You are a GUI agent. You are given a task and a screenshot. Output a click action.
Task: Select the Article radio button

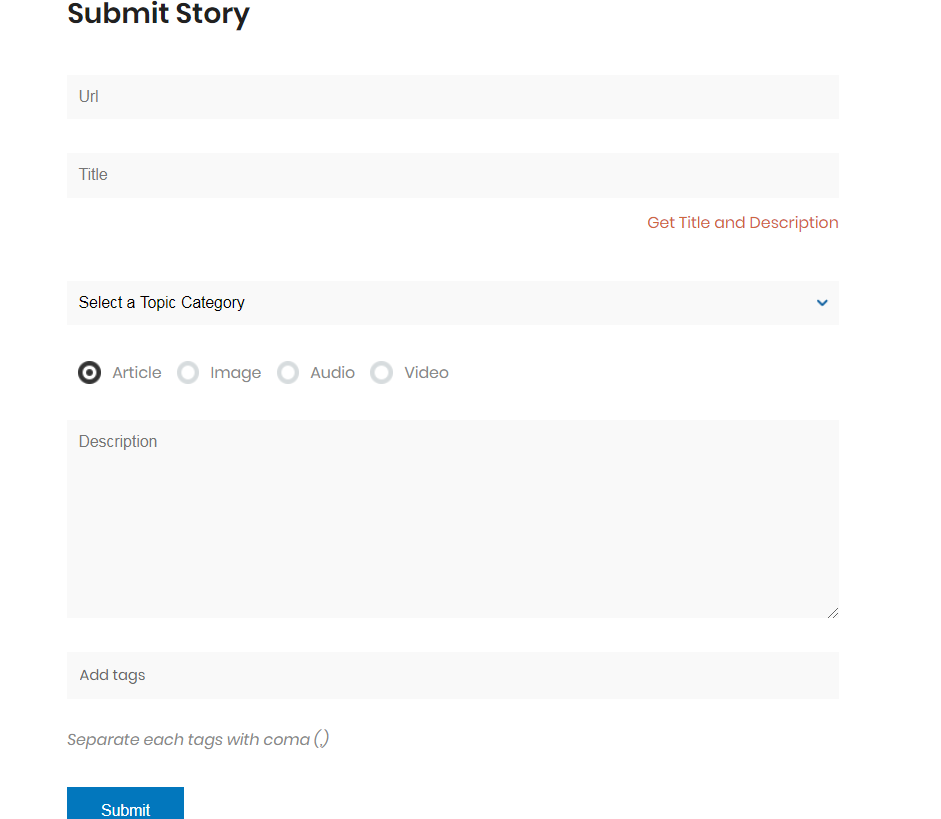(x=89, y=373)
